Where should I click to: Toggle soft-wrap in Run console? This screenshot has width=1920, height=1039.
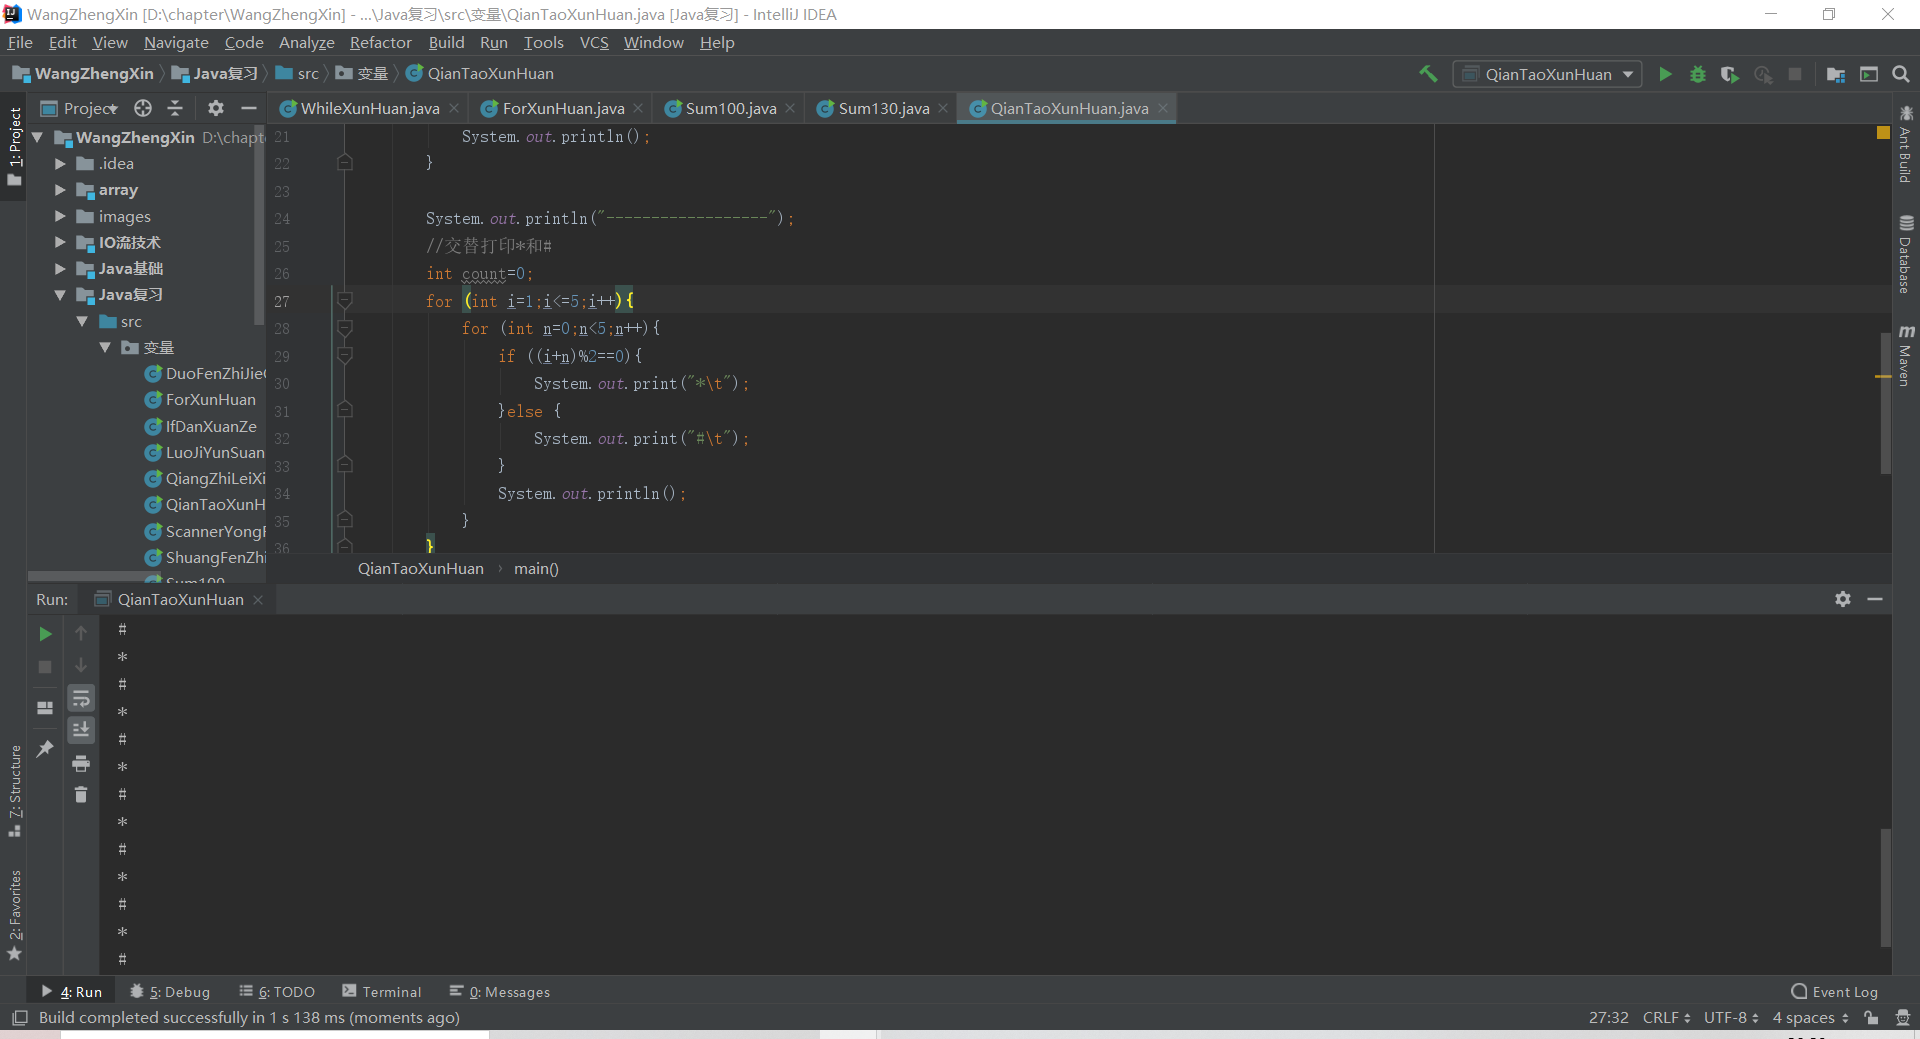pyautogui.click(x=81, y=698)
